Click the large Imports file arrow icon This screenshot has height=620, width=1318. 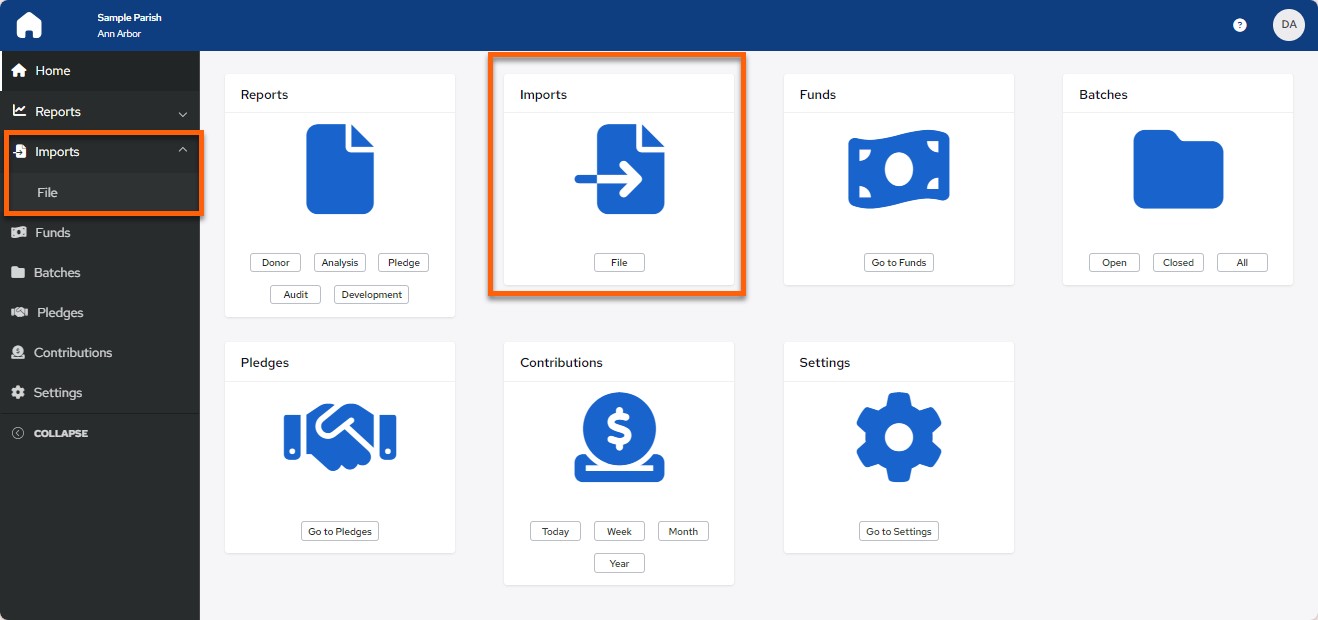point(620,169)
